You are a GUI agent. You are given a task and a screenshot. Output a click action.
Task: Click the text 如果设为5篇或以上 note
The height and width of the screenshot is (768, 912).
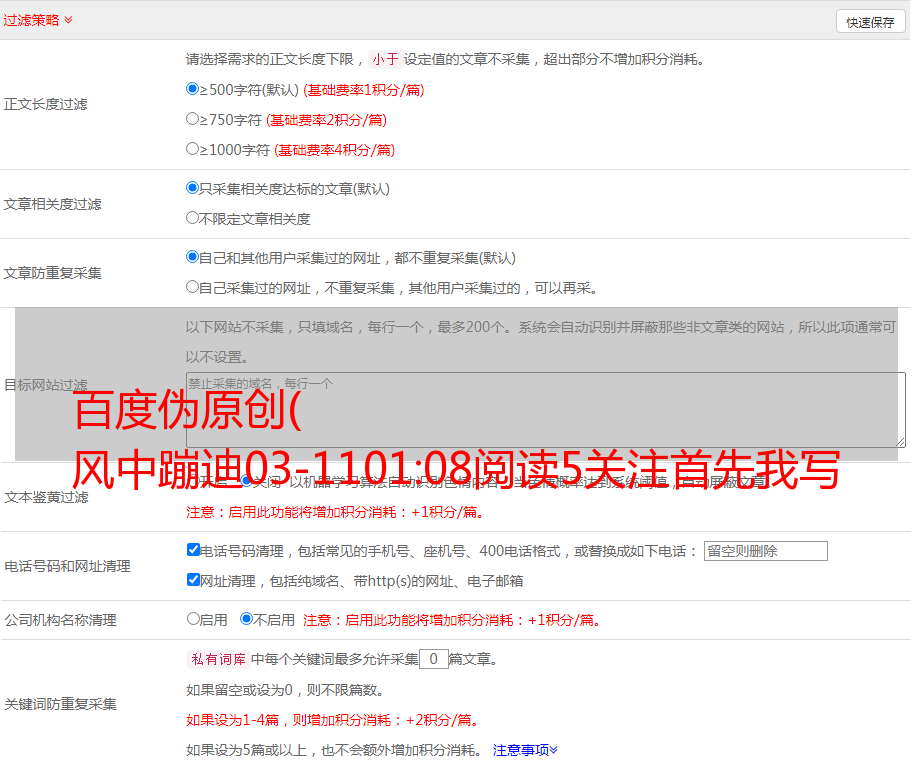(x=334, y=750)
